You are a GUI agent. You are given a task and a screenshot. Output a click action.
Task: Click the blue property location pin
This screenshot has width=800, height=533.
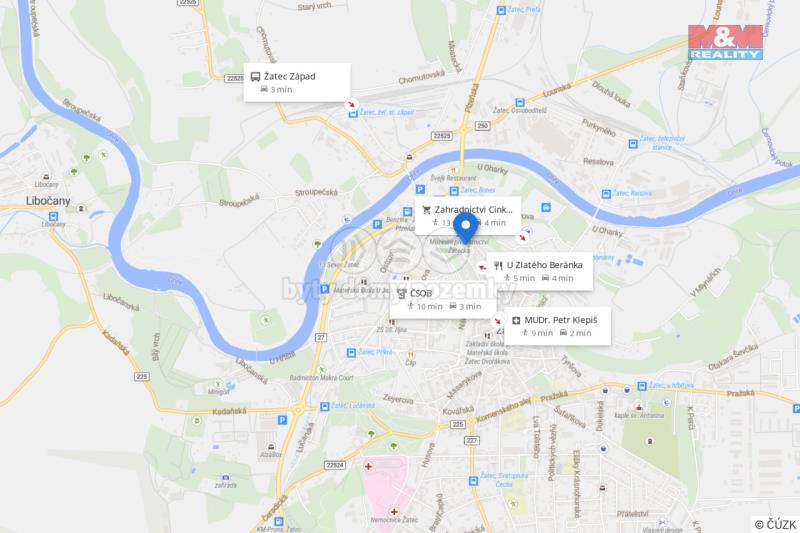point(465,228)
